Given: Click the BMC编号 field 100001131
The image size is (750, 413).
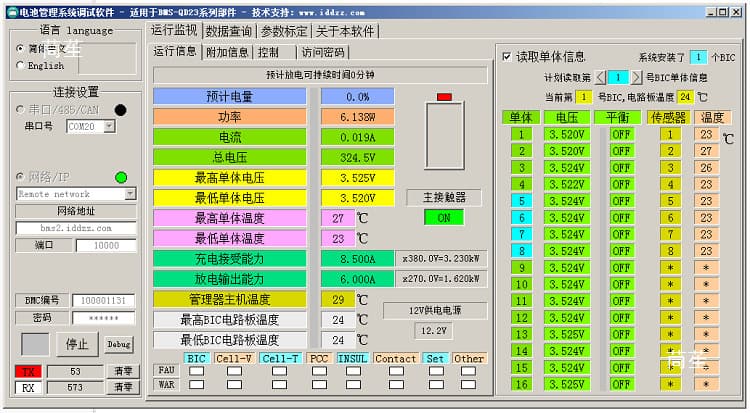Looking at the screenshot, I should tap(103, 301).
